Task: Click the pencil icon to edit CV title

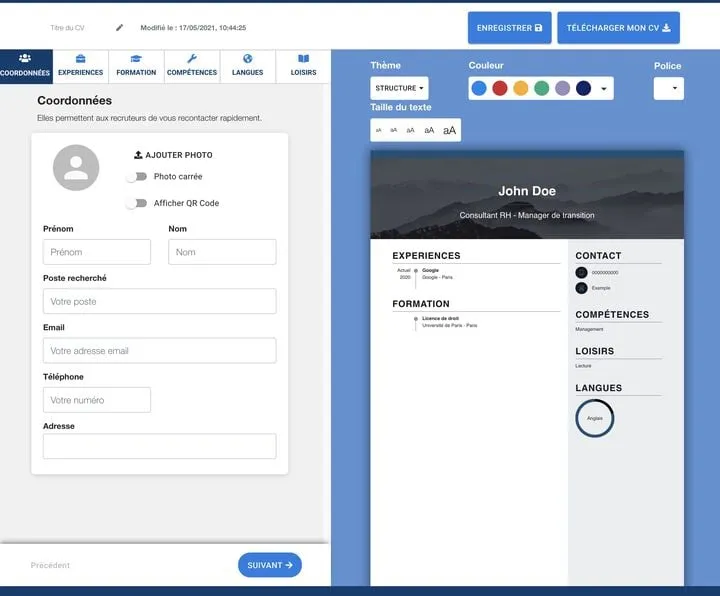Action: pos(119,28)
